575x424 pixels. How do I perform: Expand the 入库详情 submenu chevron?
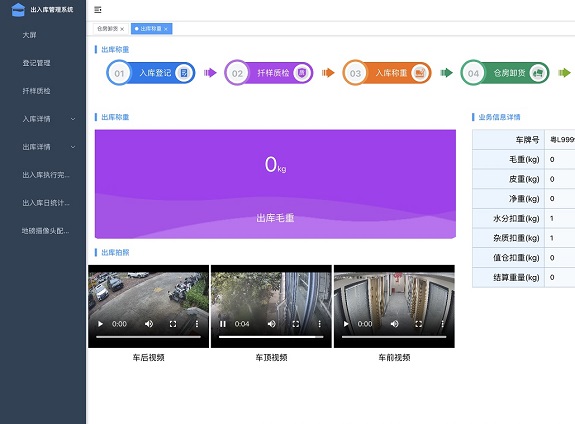coord(73,119)
